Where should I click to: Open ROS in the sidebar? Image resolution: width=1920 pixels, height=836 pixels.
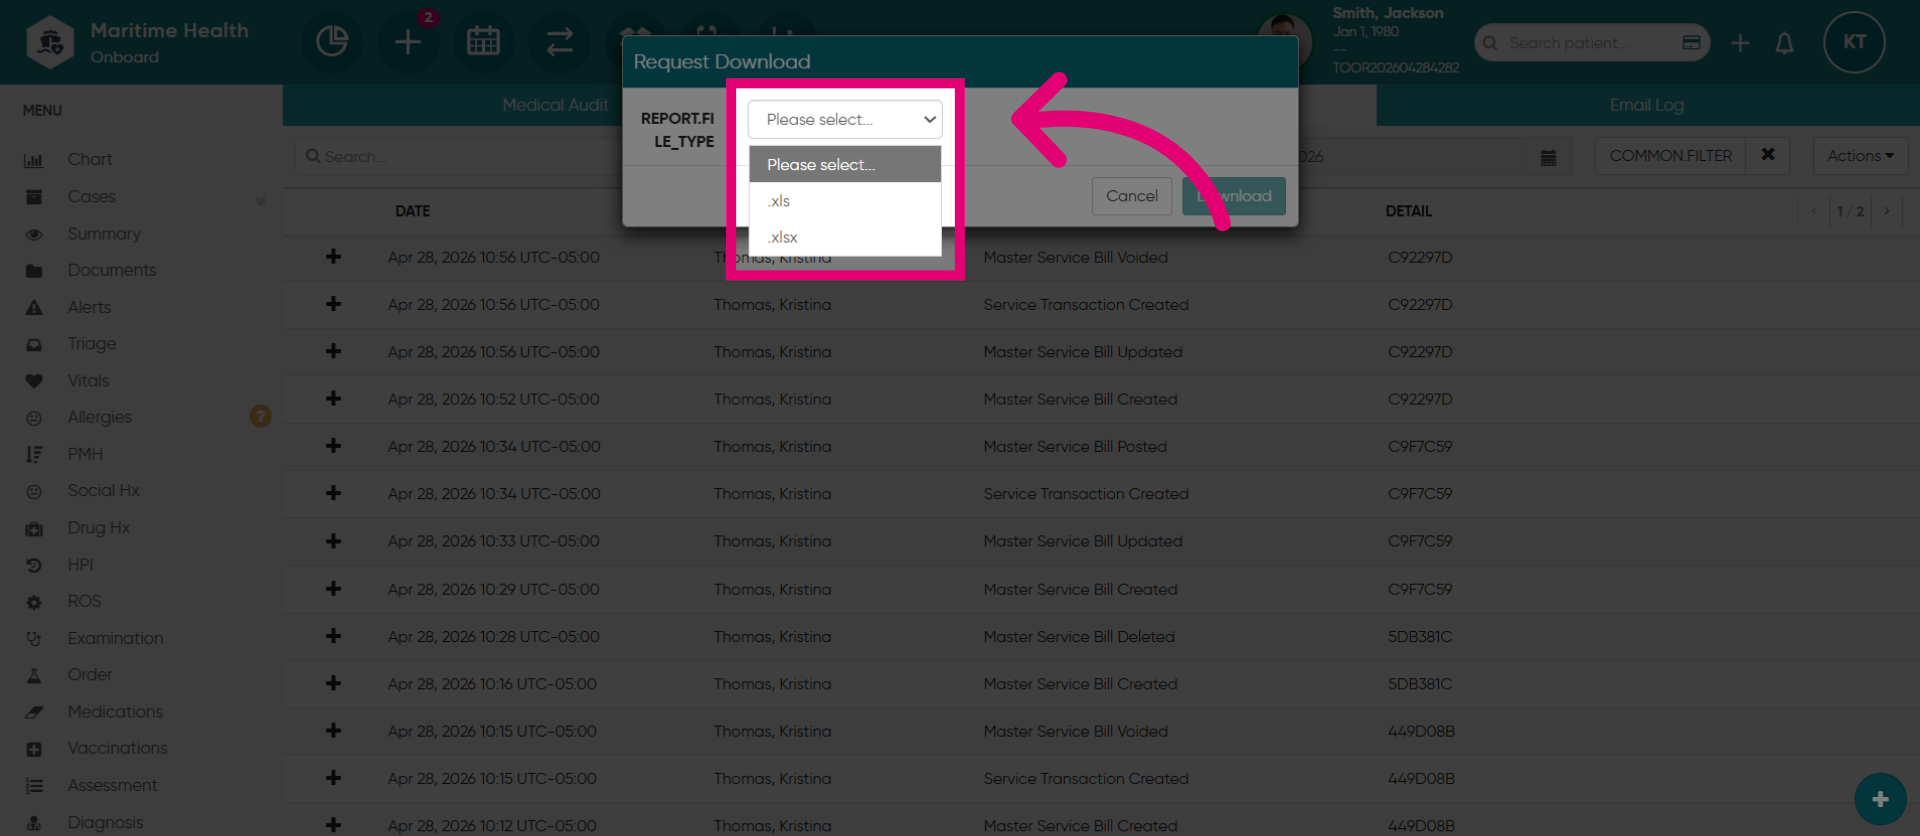click(x=84, y=601)
